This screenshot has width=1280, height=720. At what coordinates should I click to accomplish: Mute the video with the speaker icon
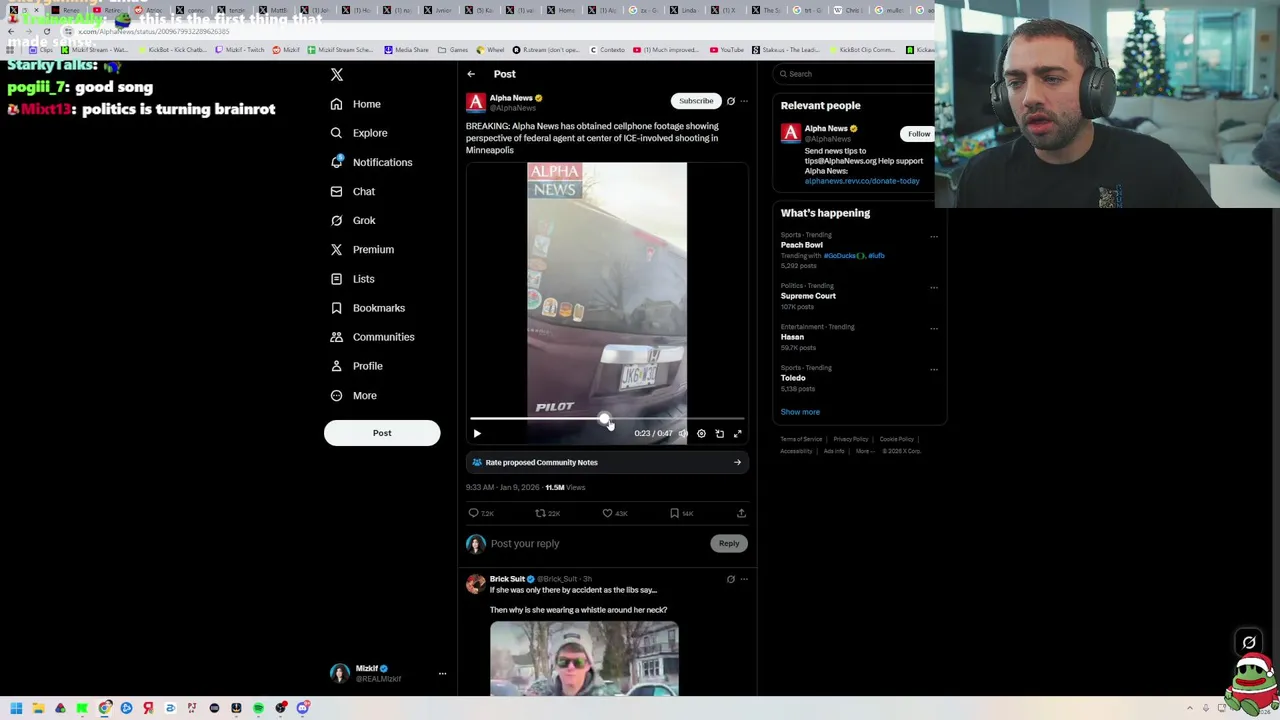pos(683,434)
